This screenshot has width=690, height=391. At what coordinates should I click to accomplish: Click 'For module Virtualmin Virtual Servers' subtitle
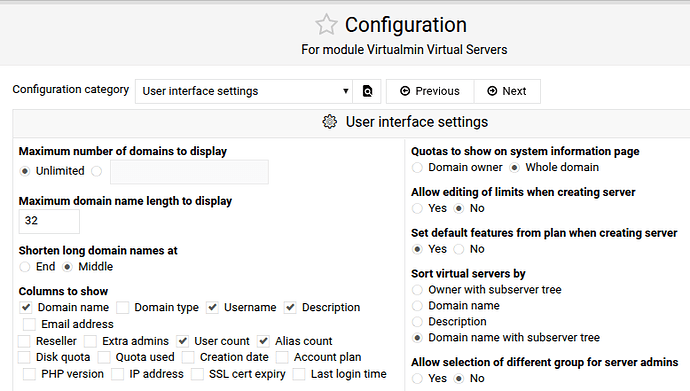404,50
